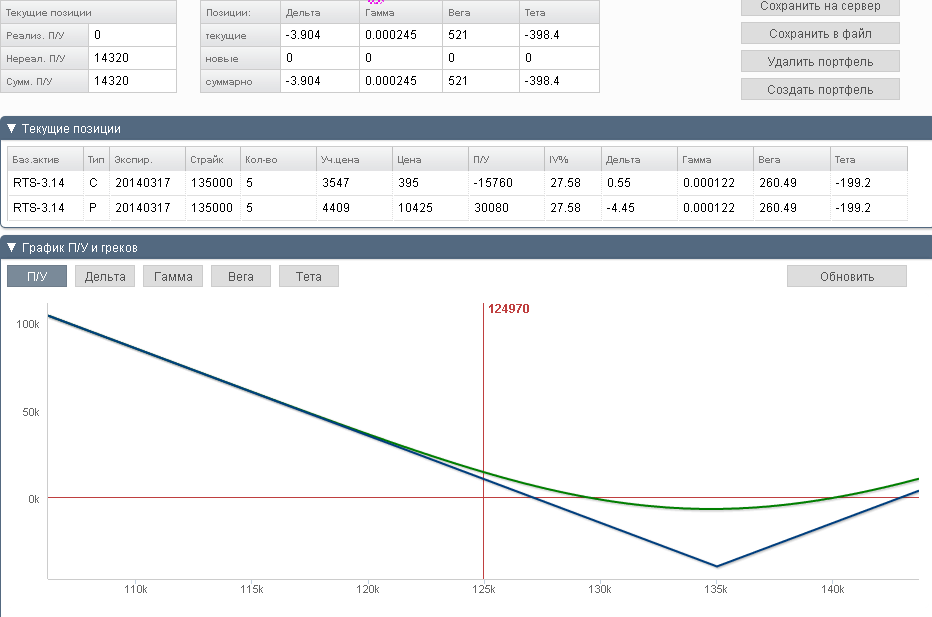Switch chart to Гамма
This screenshot has height=617, width=932.
173,276
